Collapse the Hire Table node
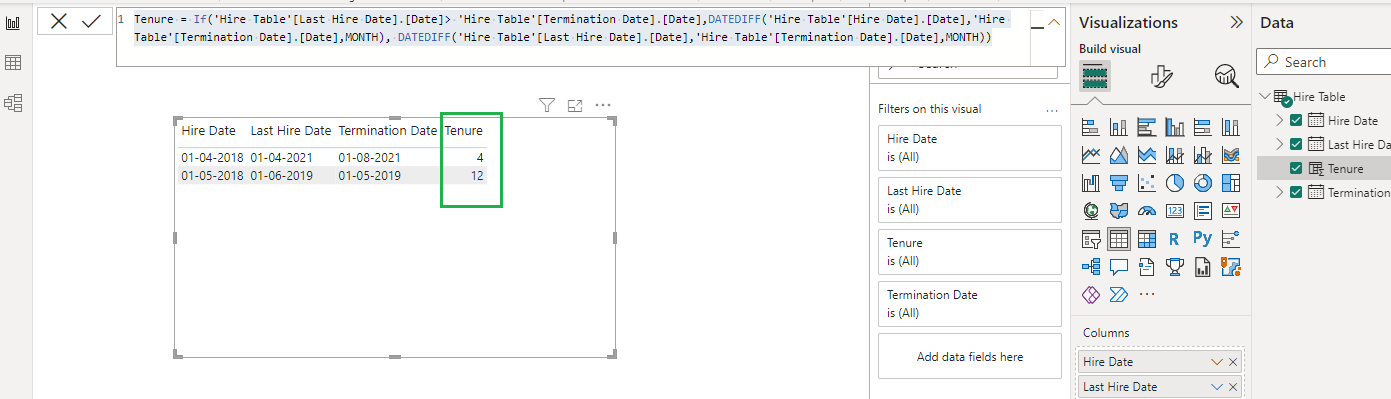 pyautogui.click(x=1266, y=97)
